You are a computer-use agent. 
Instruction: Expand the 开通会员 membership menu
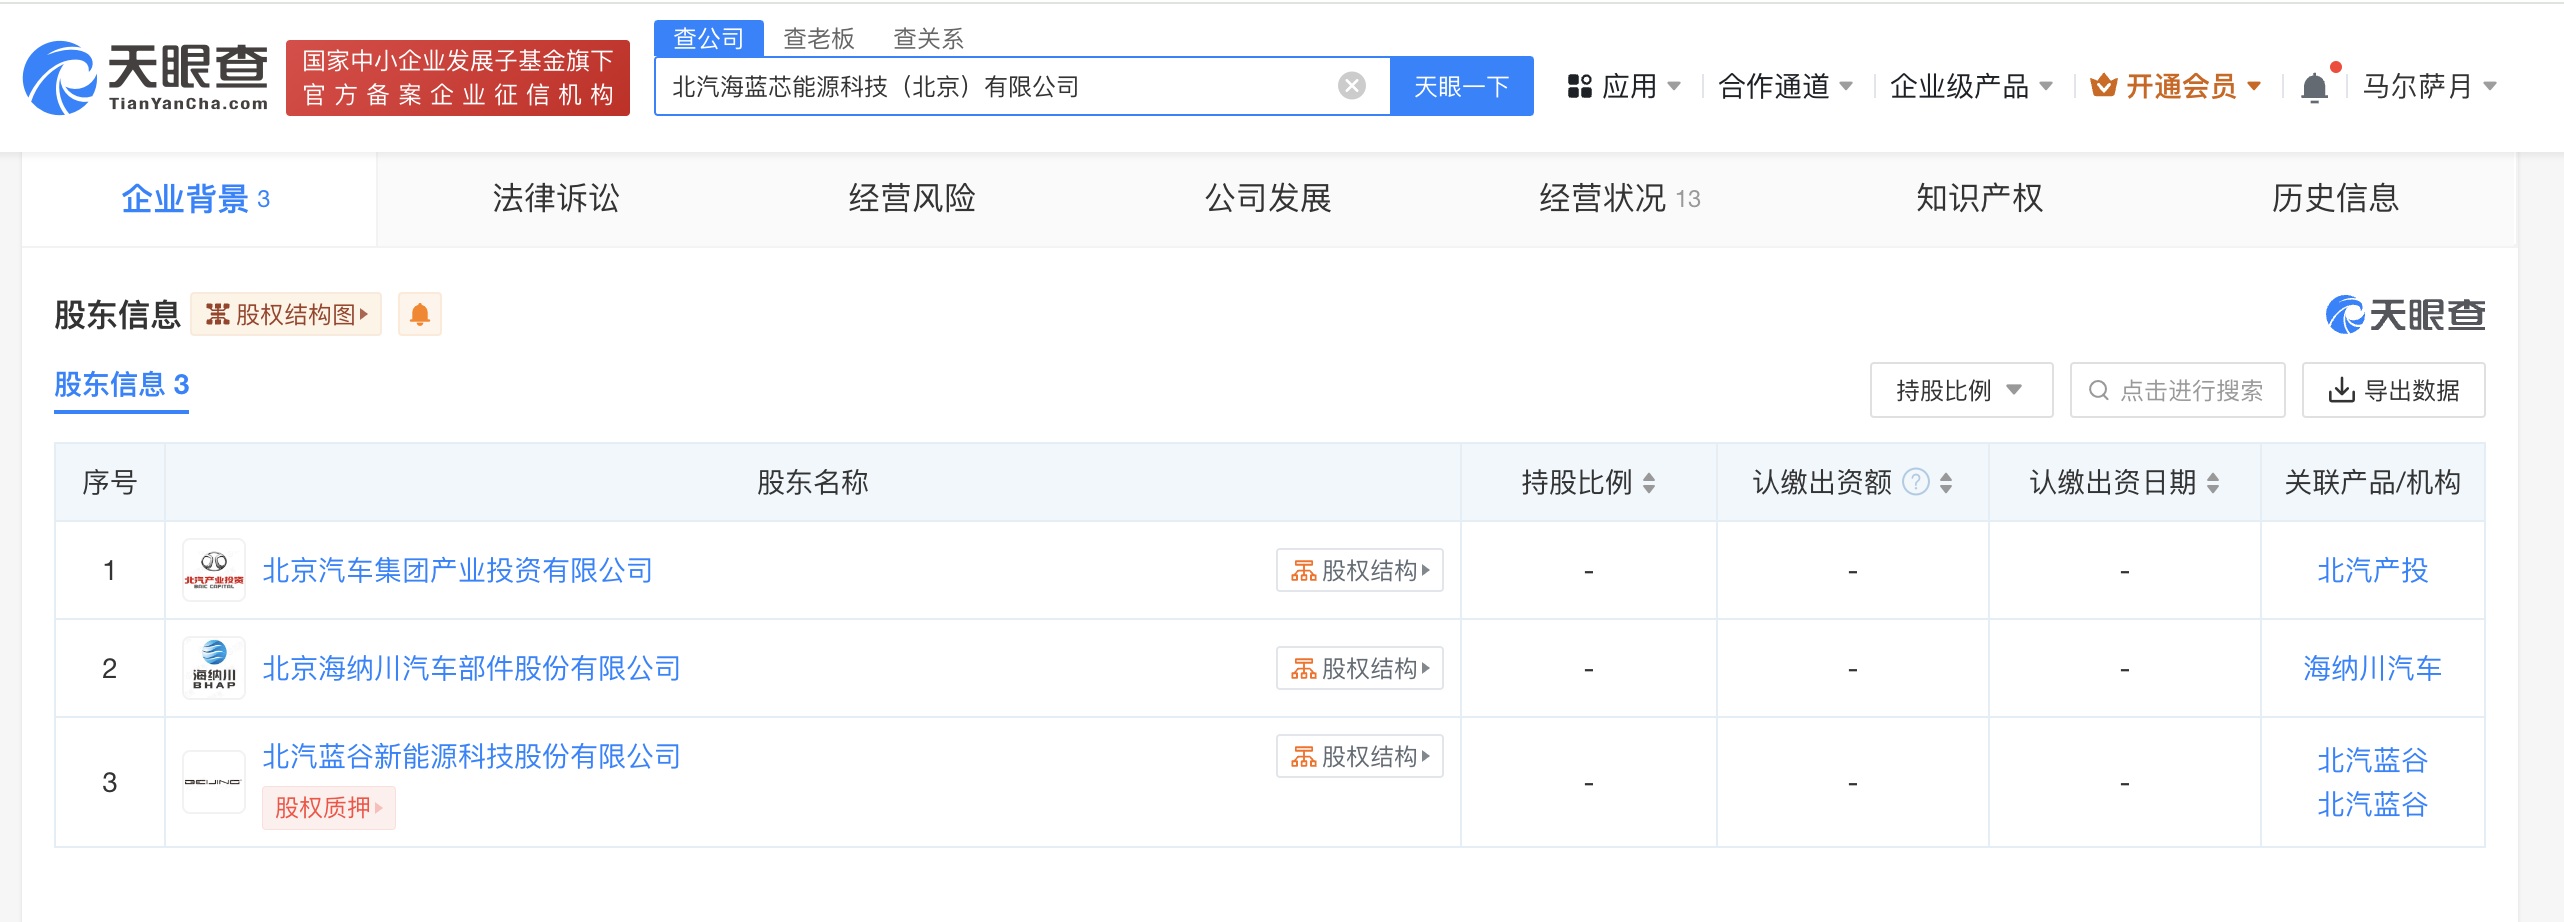tap(2176, 87)
